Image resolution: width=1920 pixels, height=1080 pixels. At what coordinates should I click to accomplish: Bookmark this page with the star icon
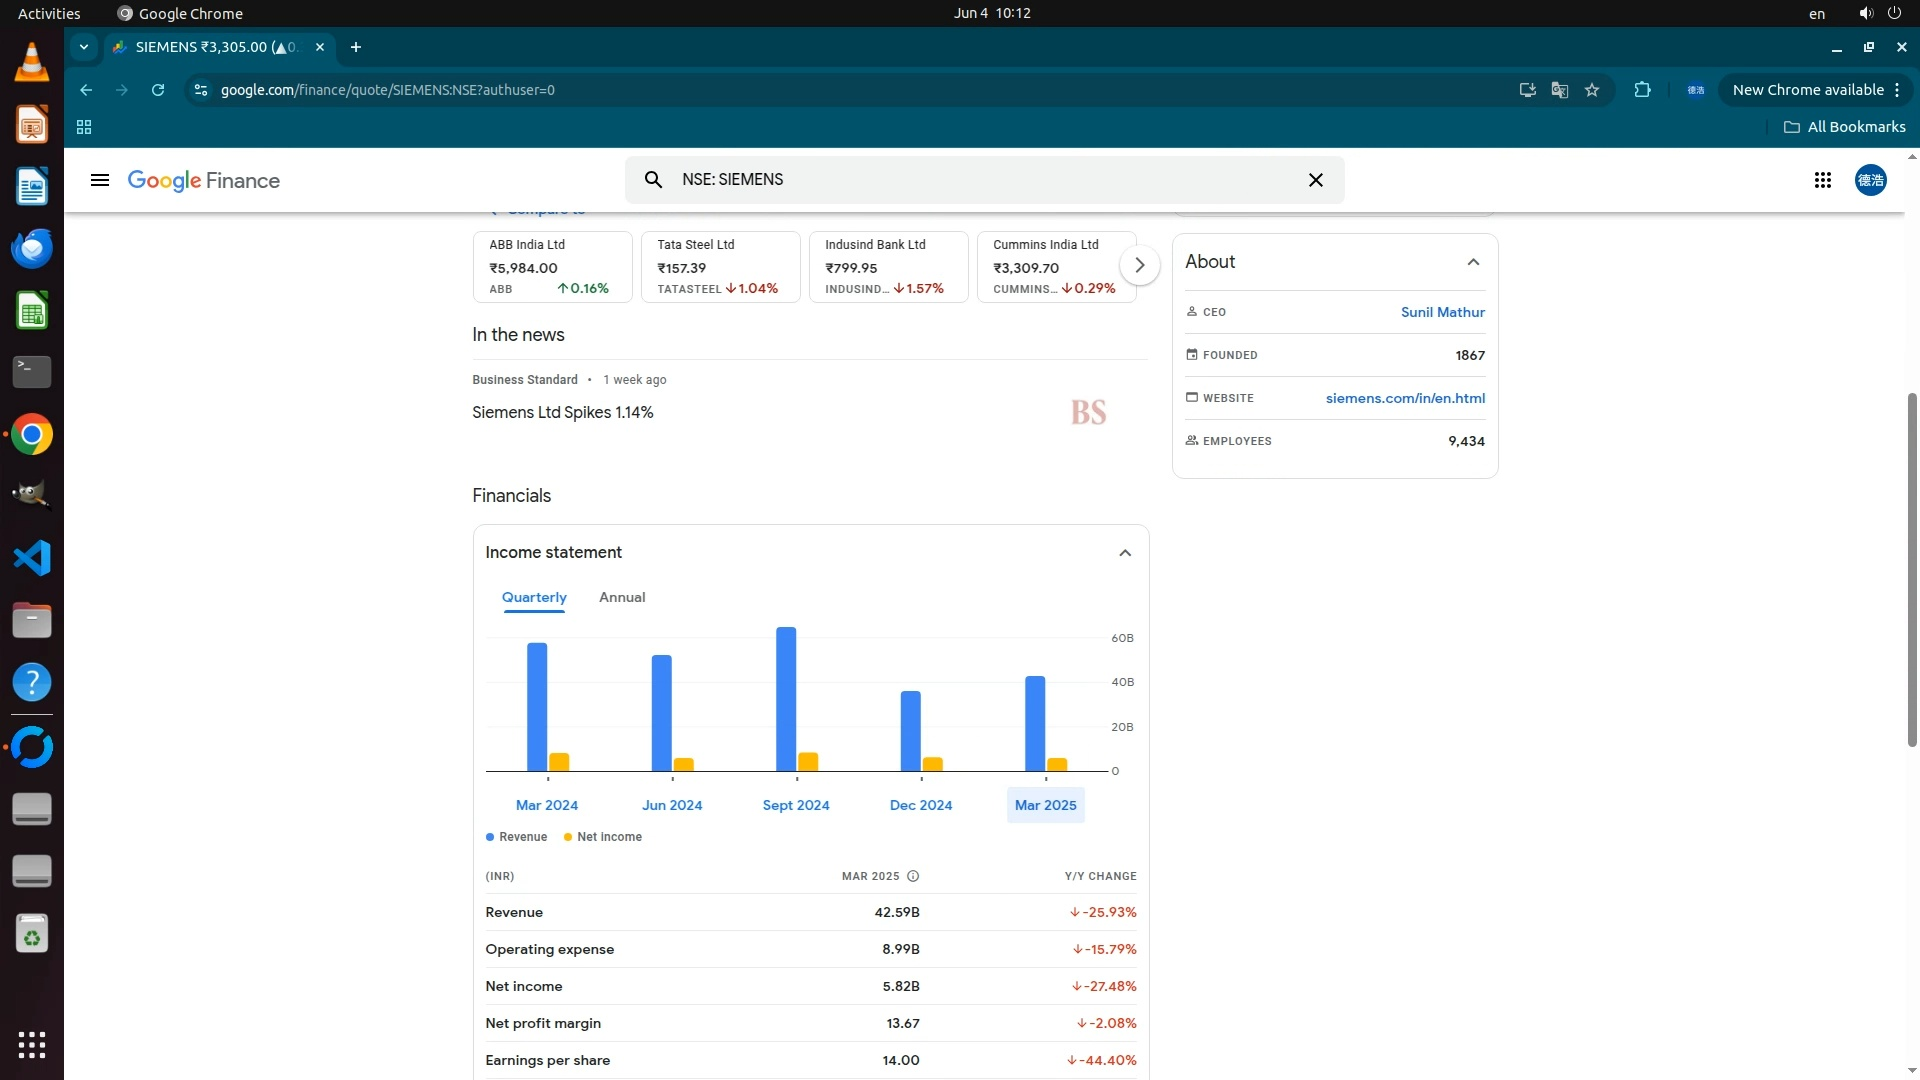pos(1592,90)
